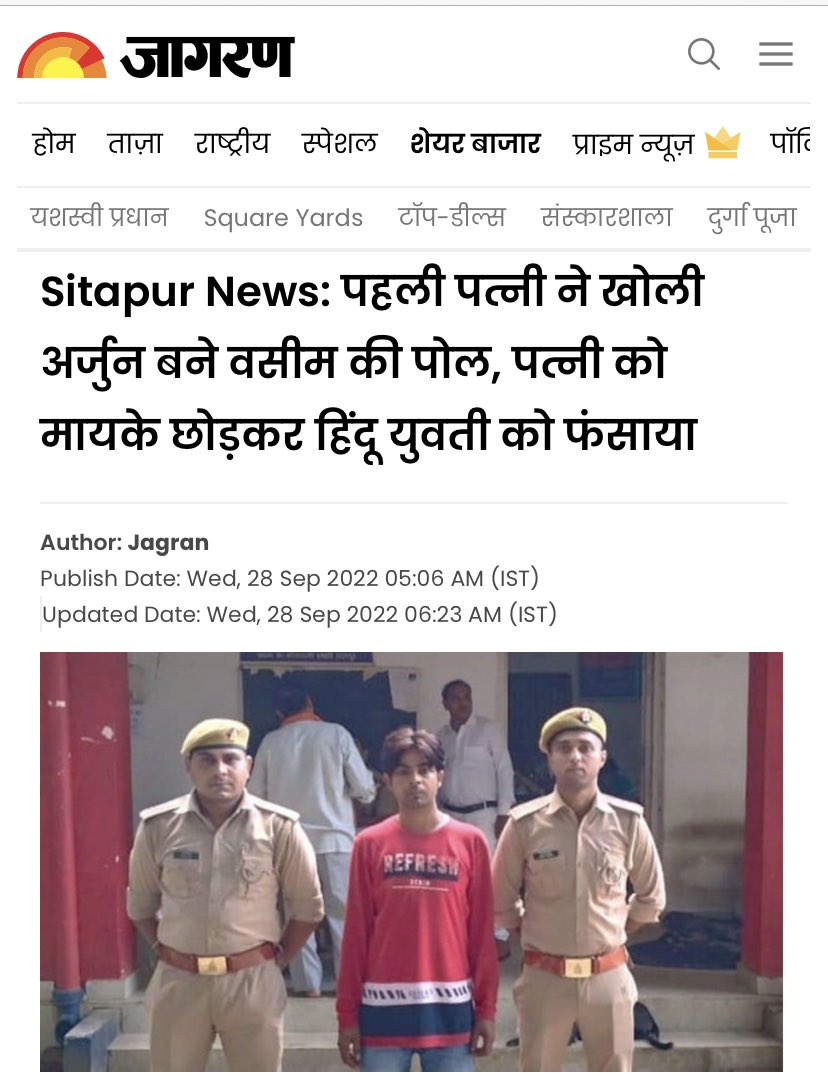The image size is (828, 1076).
Task: Open the स्पेशल section tab
Action: pos(340,143)
